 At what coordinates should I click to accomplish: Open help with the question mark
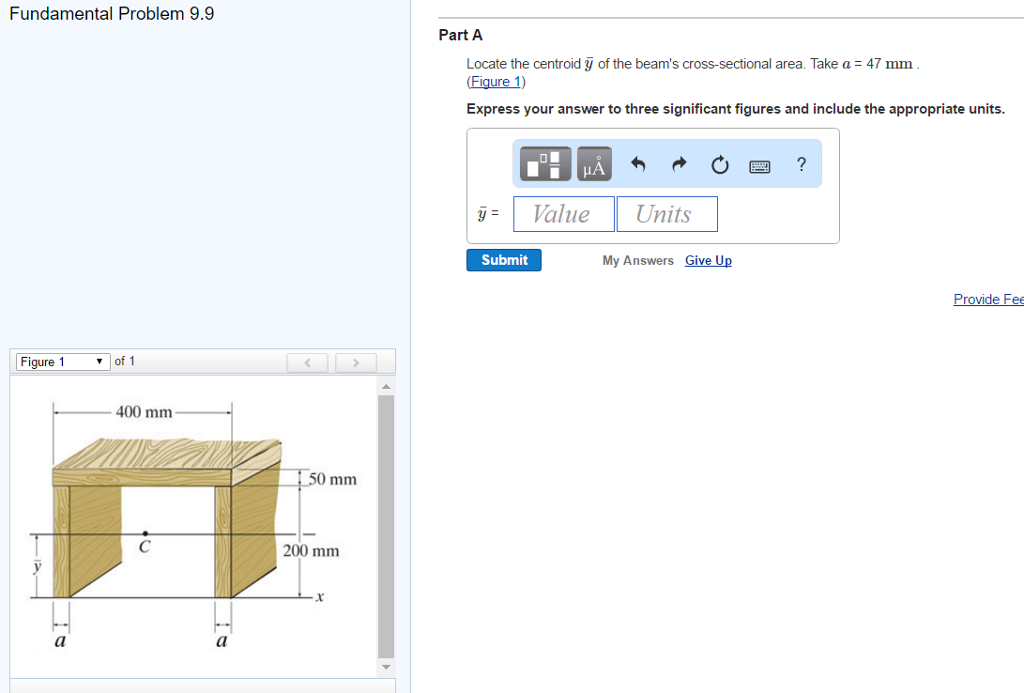(801, 164)
